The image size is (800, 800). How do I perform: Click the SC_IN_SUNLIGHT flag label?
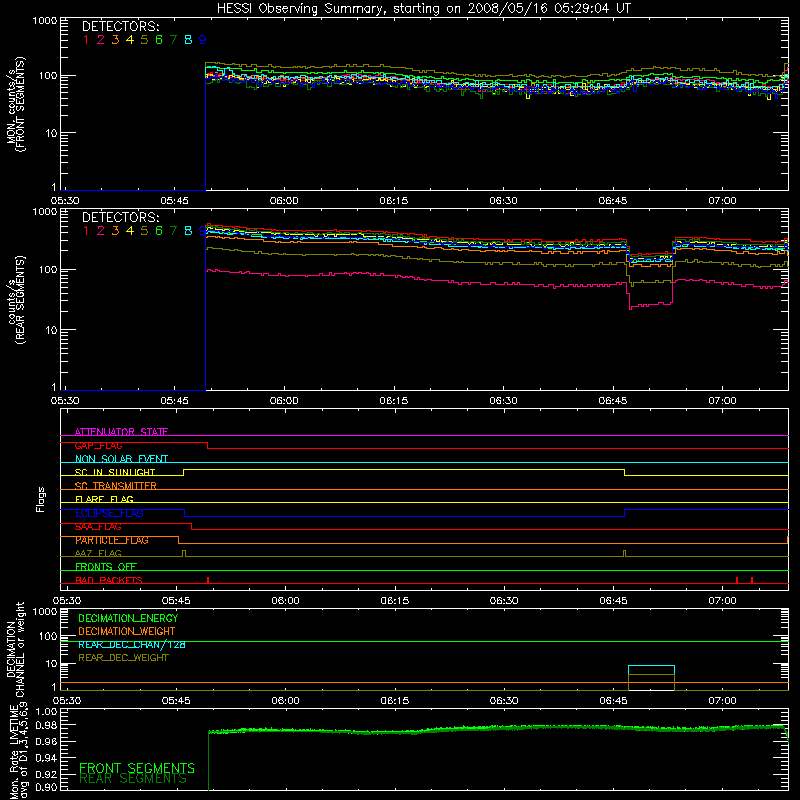115,472
